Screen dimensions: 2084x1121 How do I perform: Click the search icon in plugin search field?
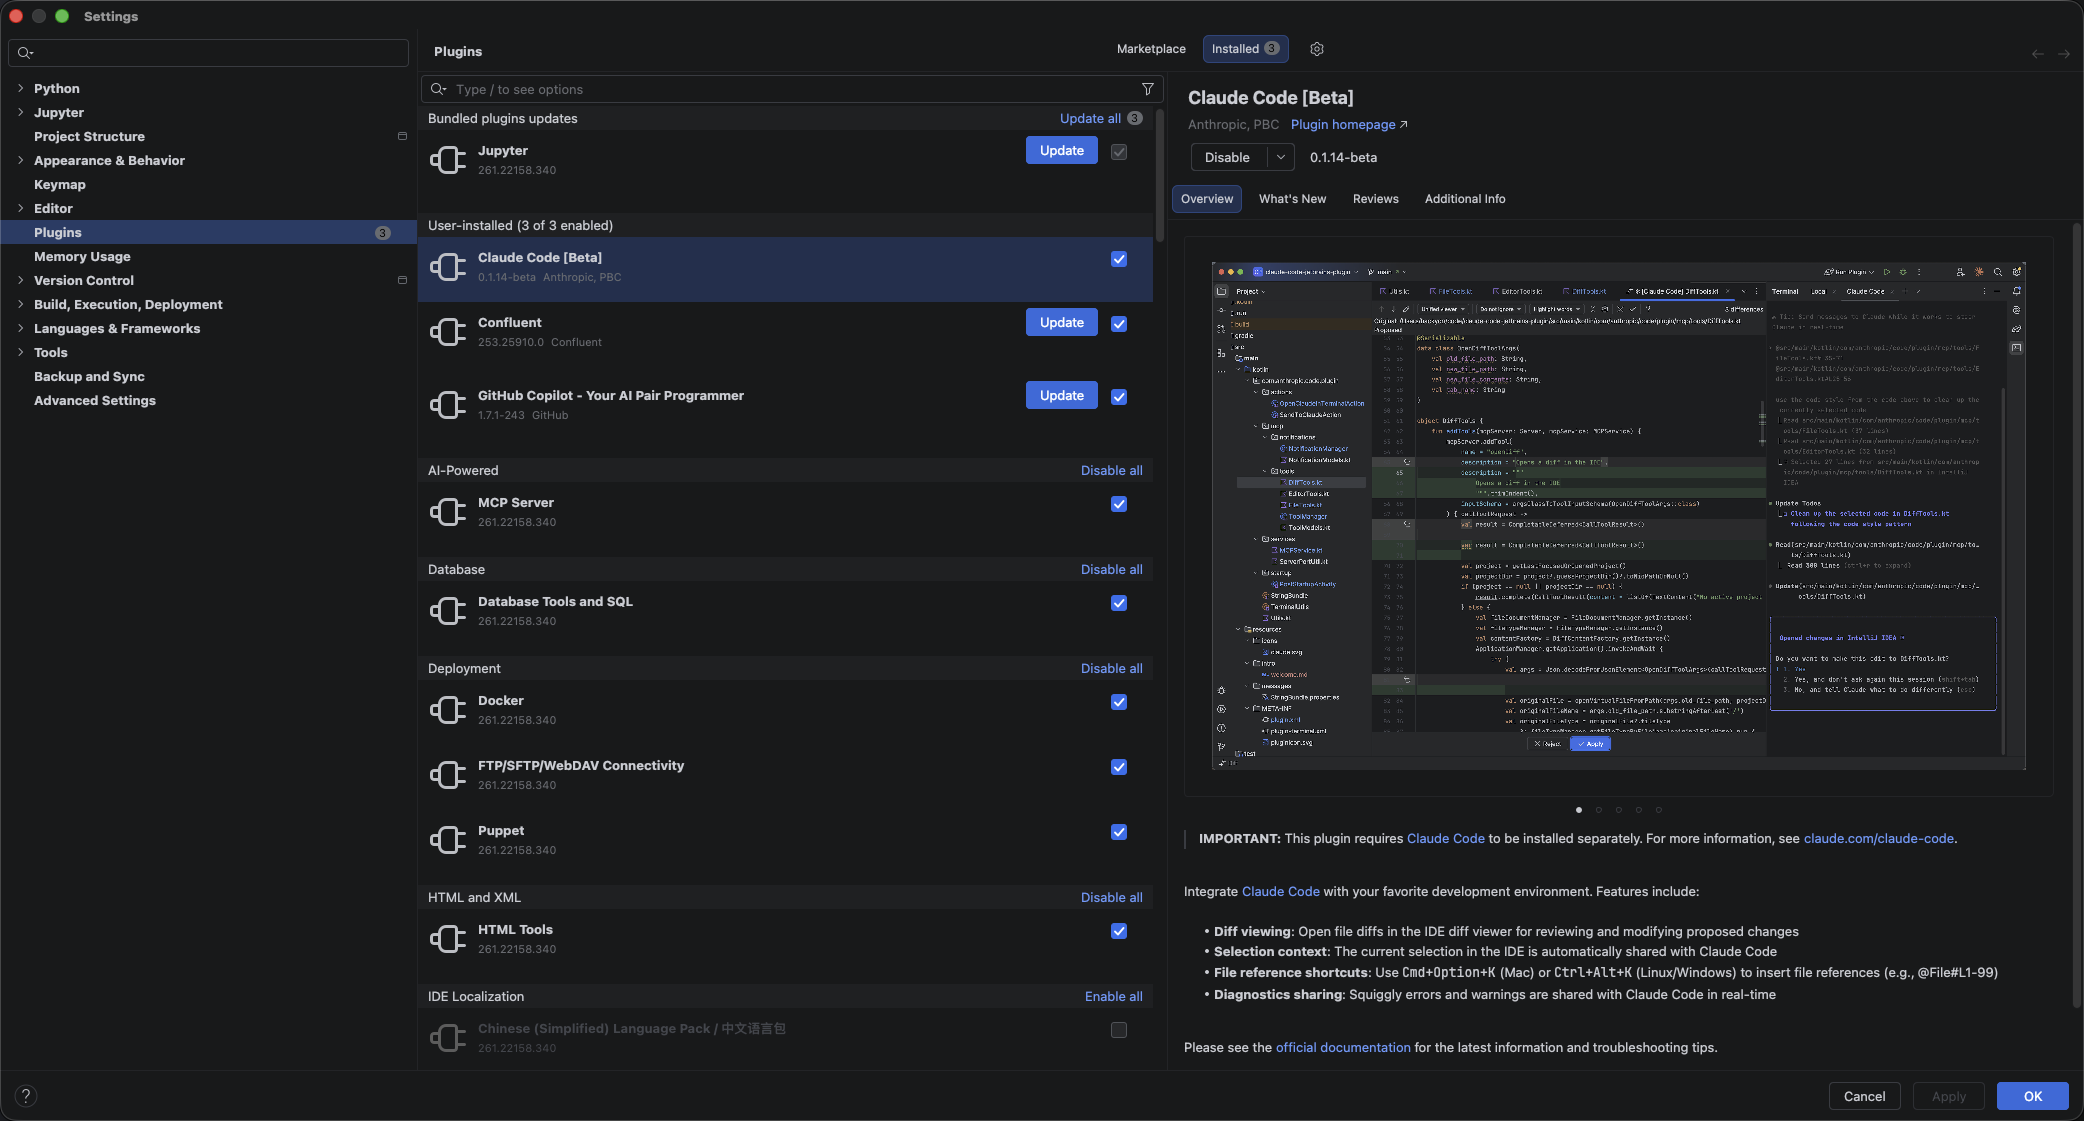coord(438,89)
